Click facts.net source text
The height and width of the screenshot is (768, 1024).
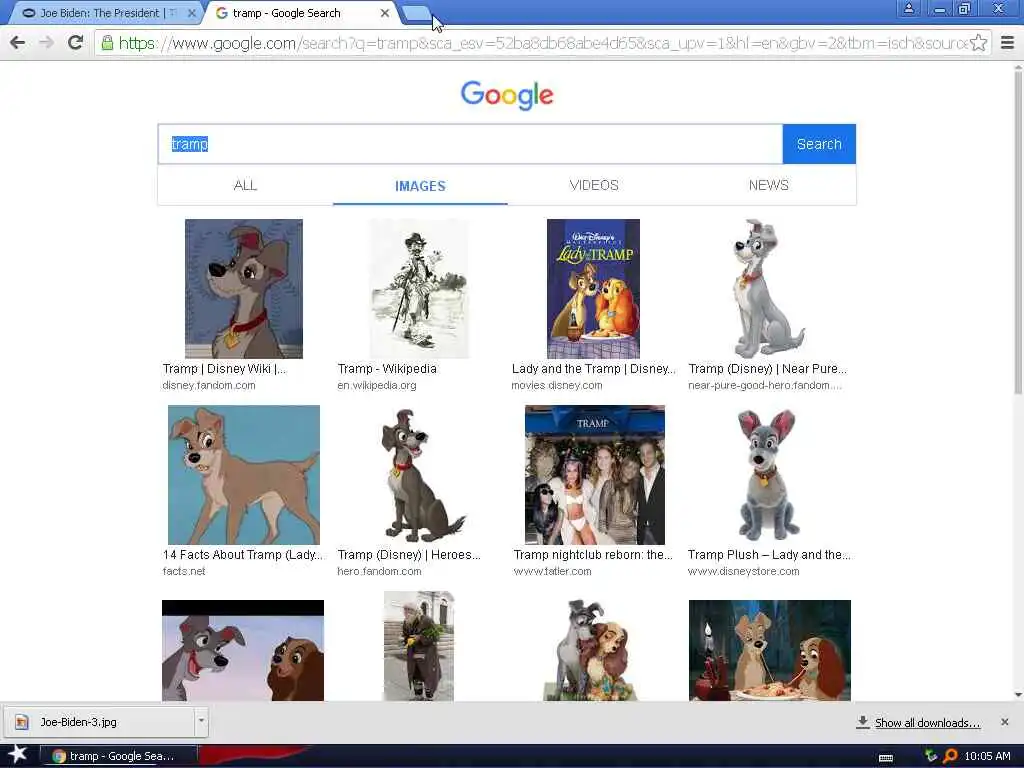coord(184,571)
